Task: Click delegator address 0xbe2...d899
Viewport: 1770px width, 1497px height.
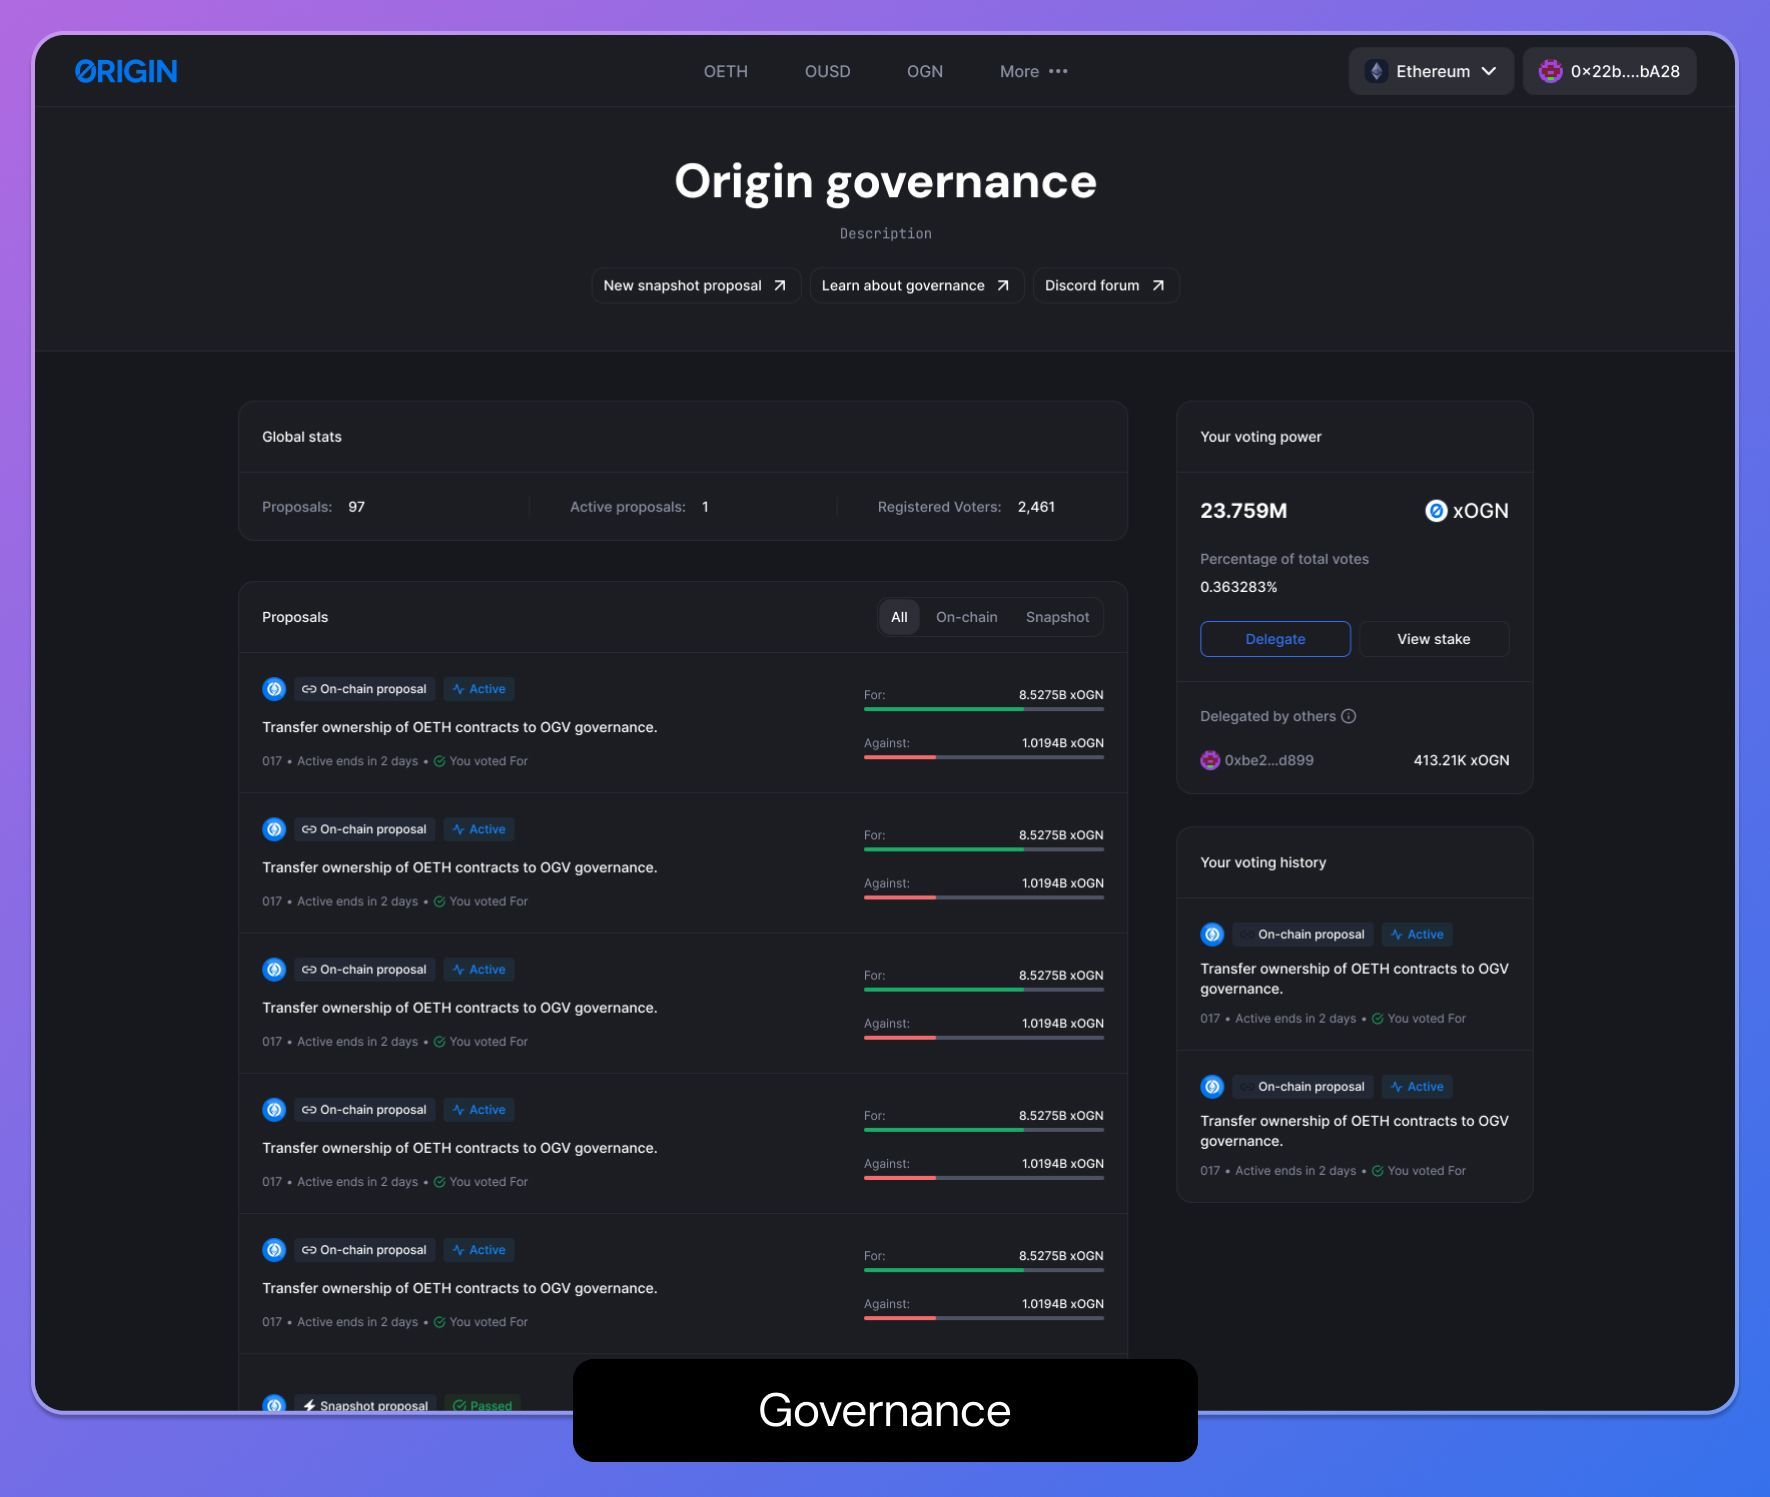Action: click(x=1269, y=760)
